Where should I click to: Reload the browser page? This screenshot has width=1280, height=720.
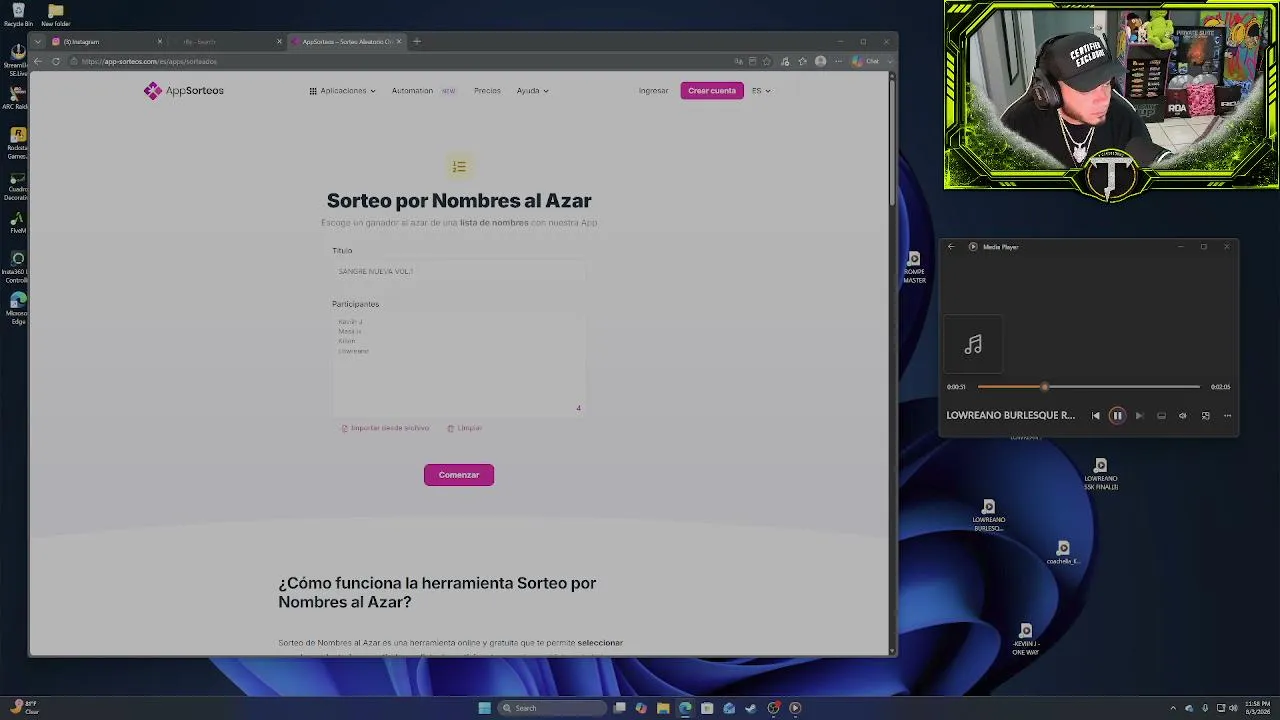click(56, 62)
